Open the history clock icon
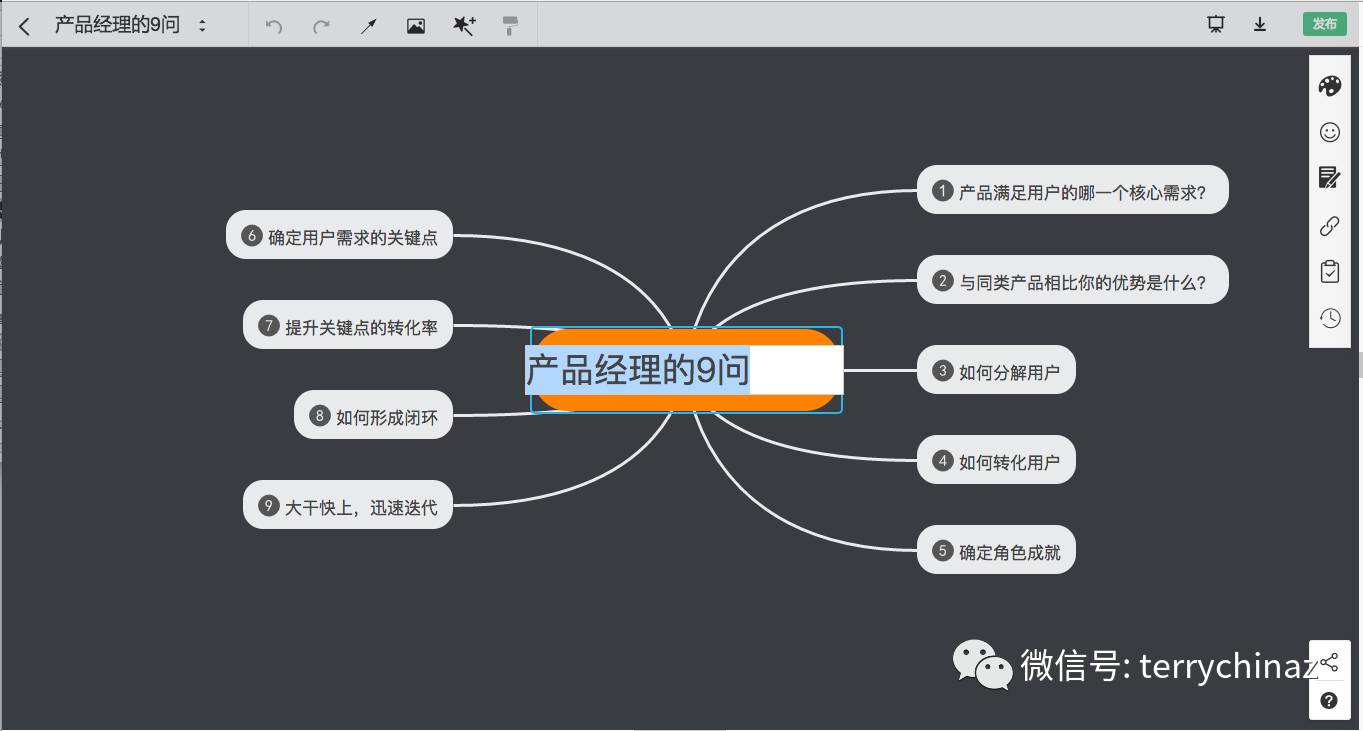1363x731 pixels. (1330, 318)
